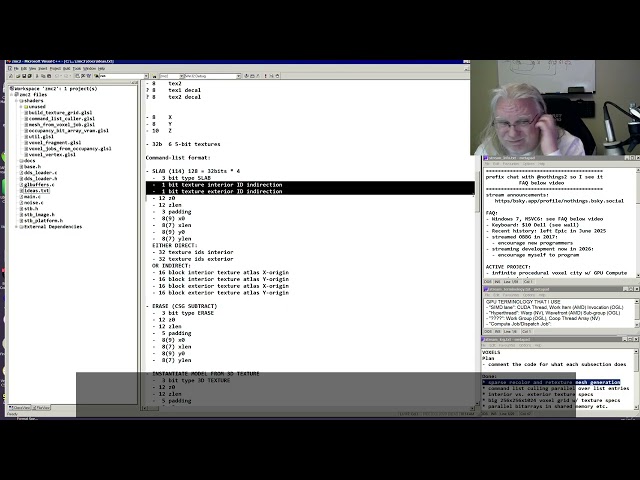The width and height of the screenshot is (640, 480).
Task: Click the Save toolbar icon
Action: click(24, 76)
